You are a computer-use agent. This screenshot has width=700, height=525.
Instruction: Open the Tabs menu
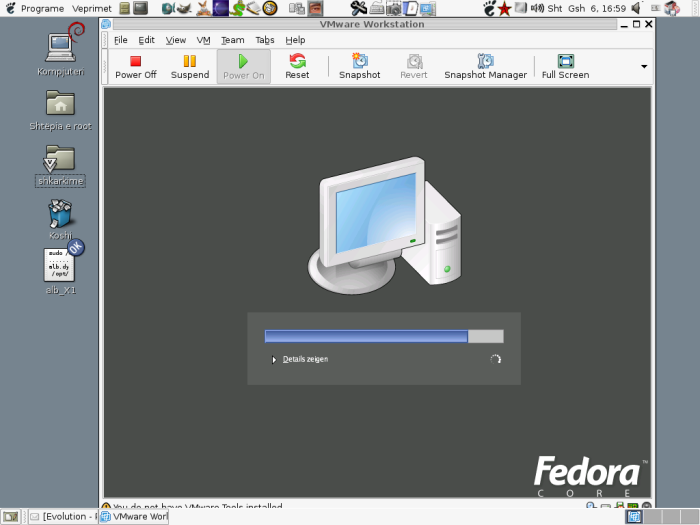(x=265, y=40)
